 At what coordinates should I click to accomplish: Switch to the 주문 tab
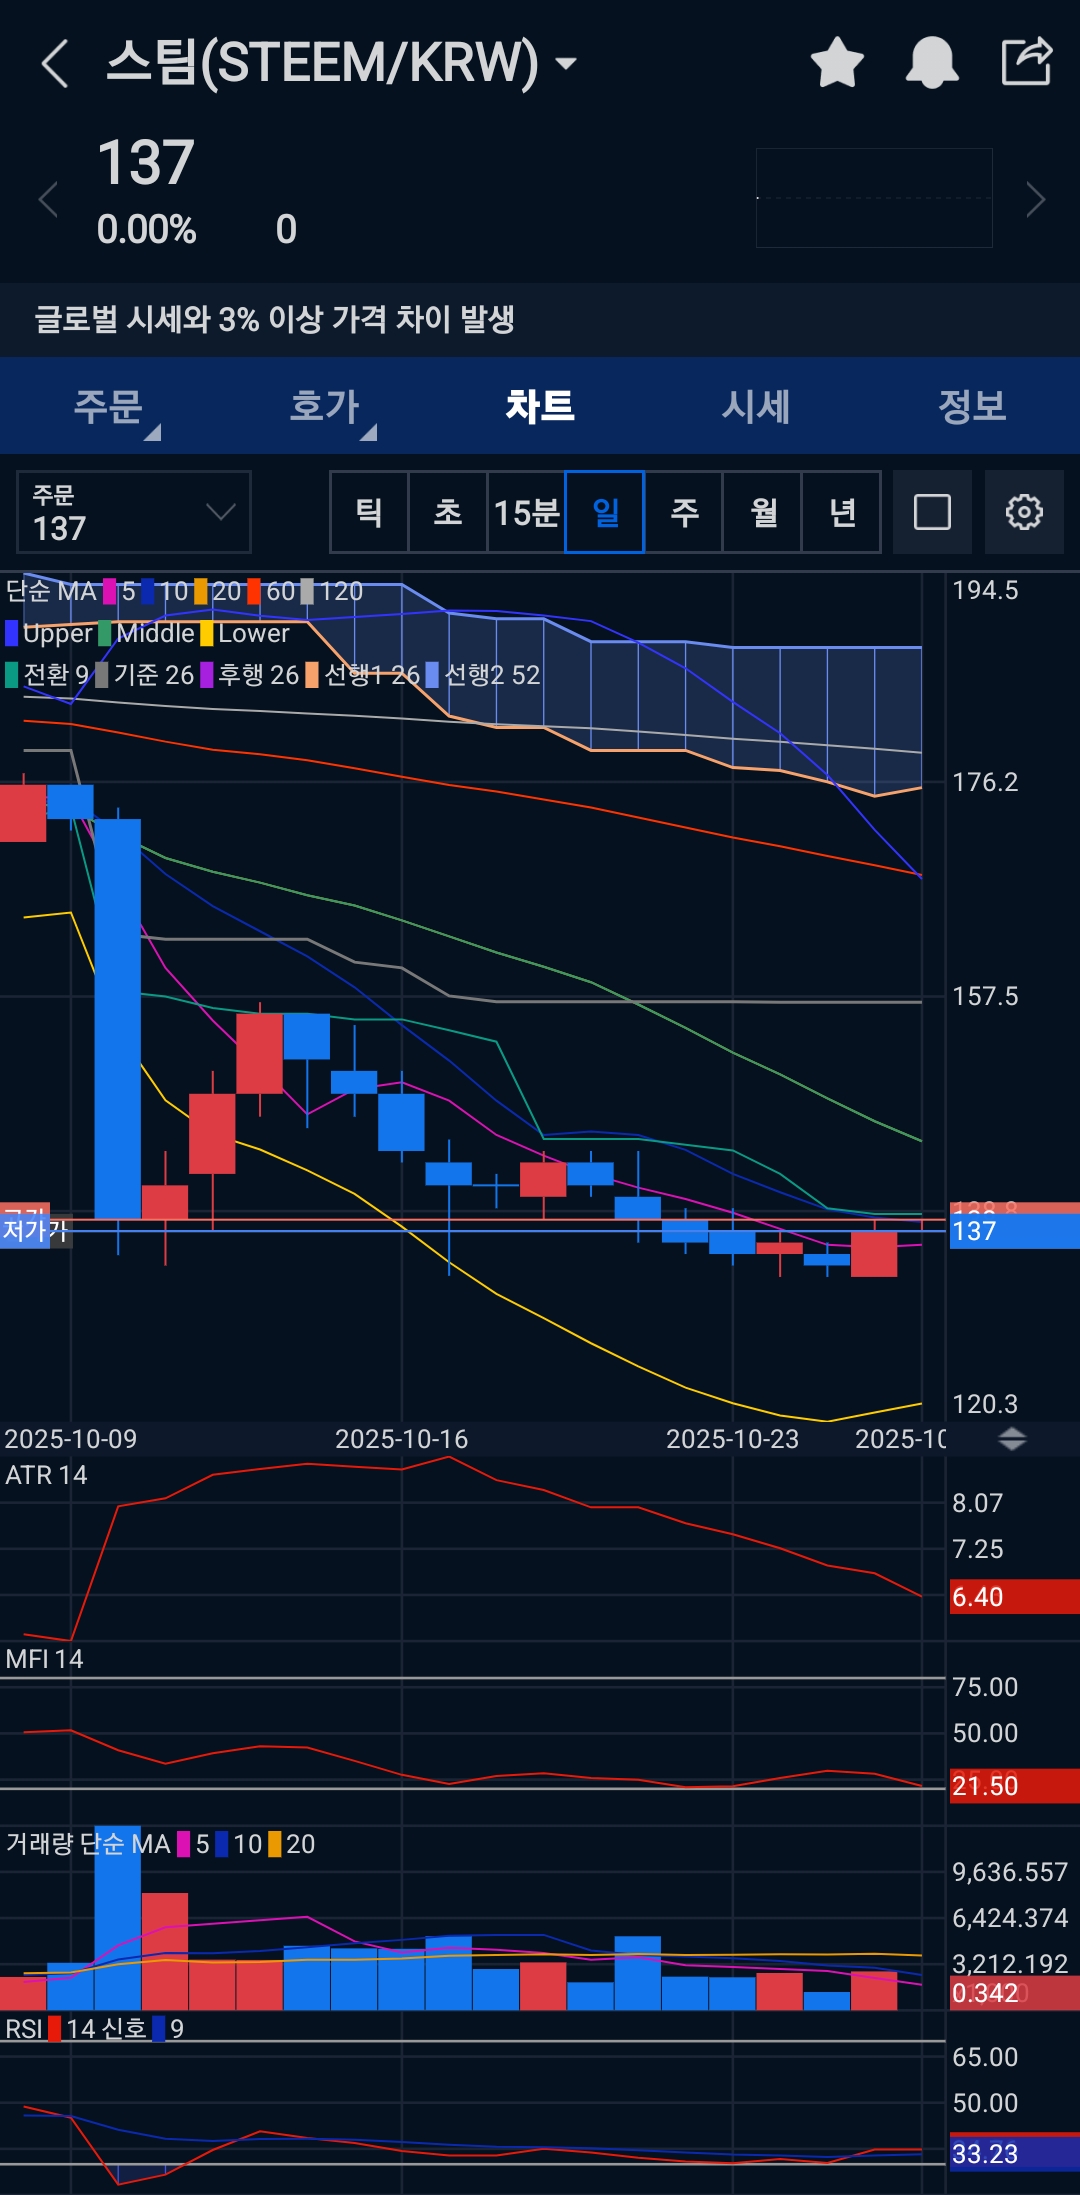point(108,406)
